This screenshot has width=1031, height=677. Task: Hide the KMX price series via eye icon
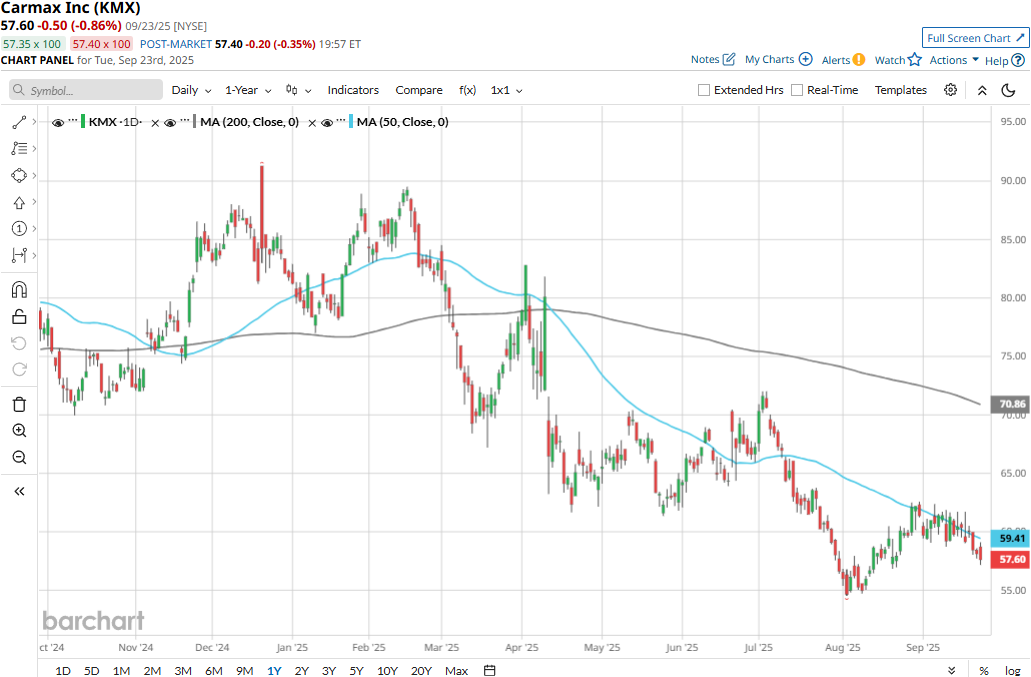(58, 123)
